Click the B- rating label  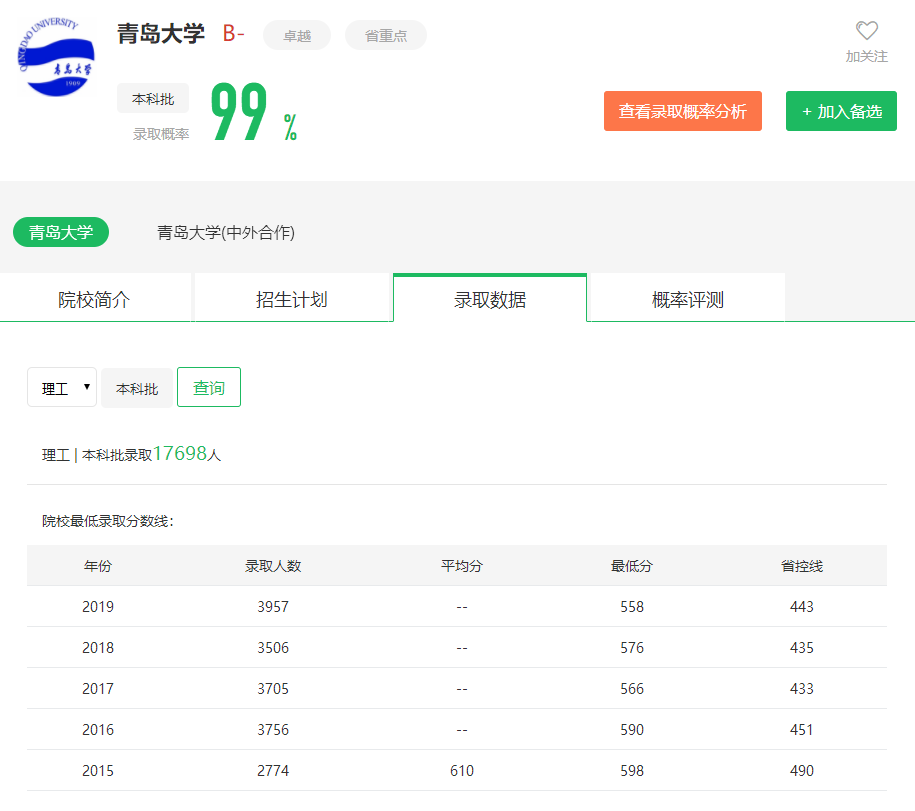(x=233, y=33)
